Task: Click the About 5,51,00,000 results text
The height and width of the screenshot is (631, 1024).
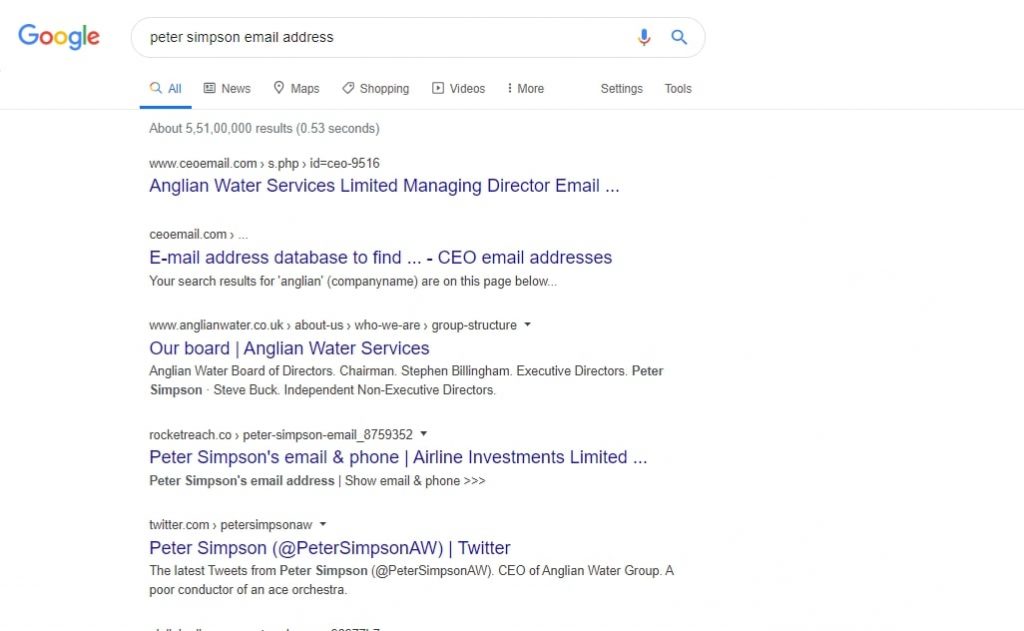Action: [264, 128]
